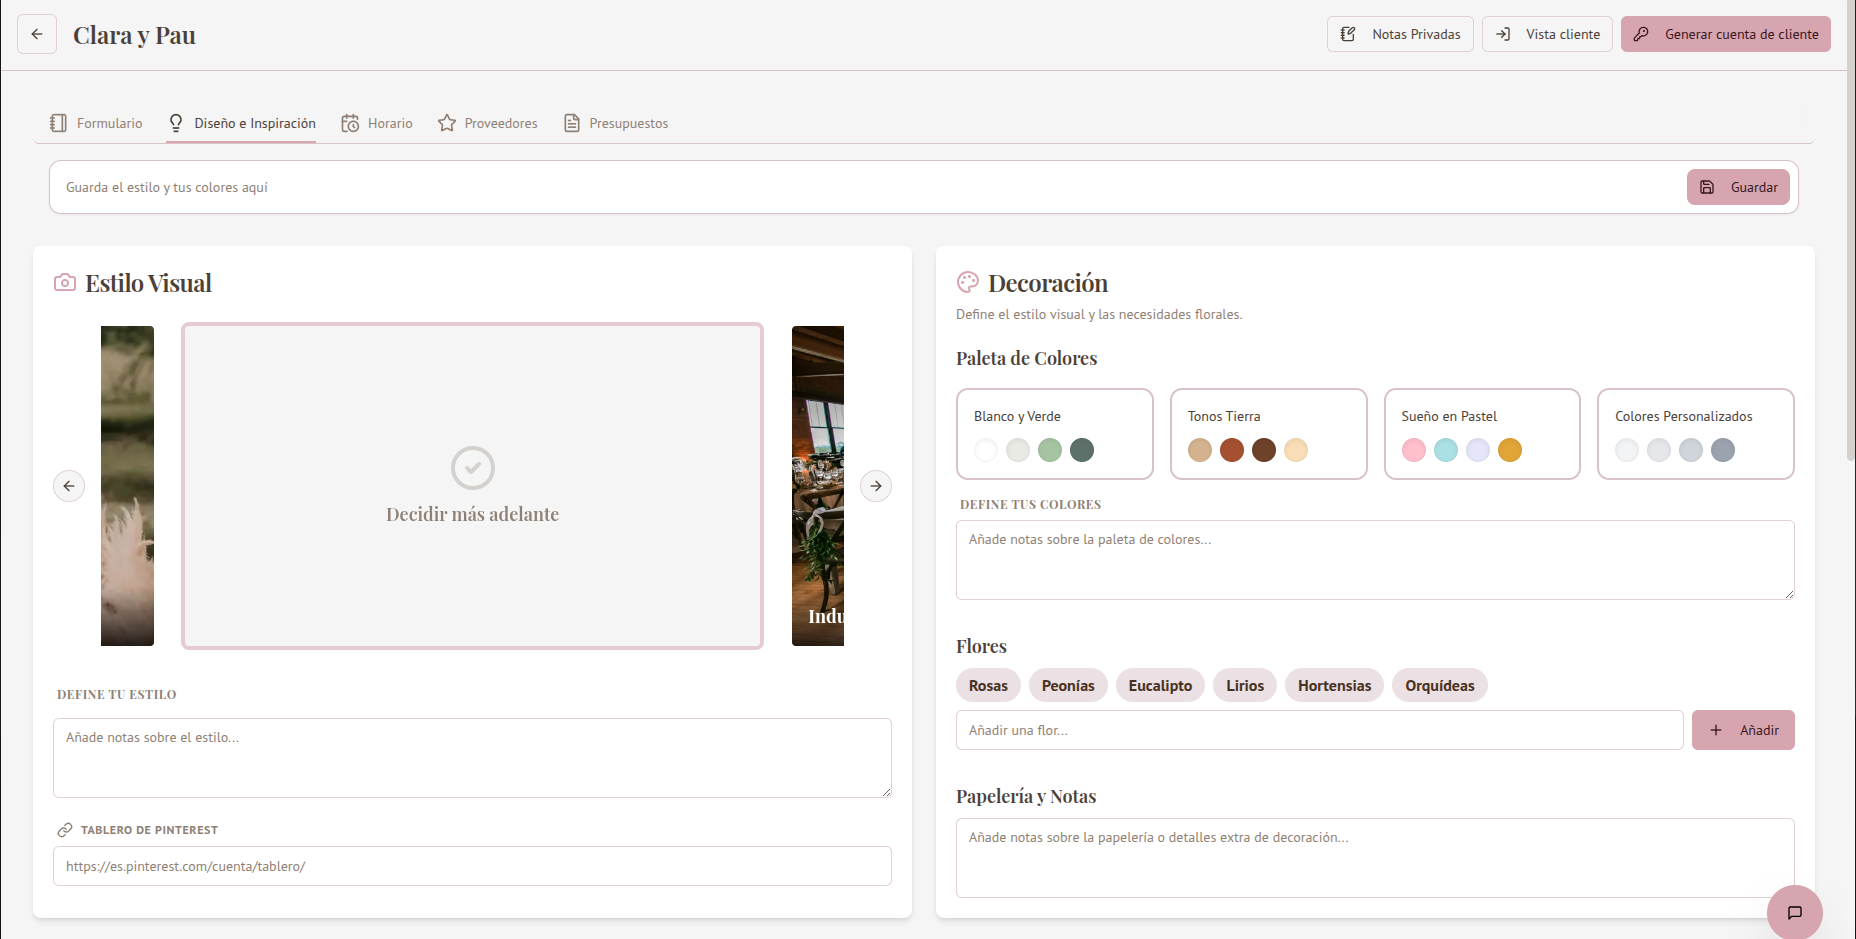Pick the Colores Personalizados palette option
Viewport: 1856px width, 939px height.
[1695, 434]
